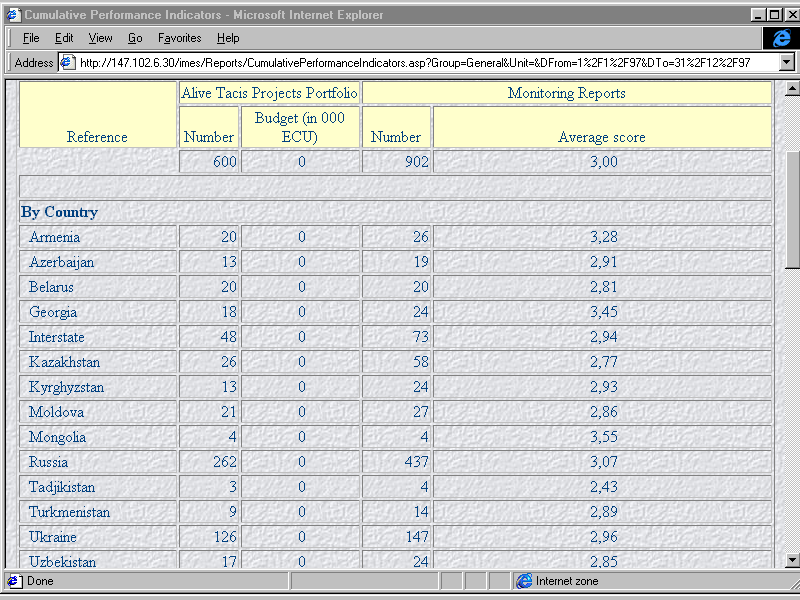This screenshot has width=800, height=600.
Task: Open the Favorites menu
Action: click(x=179, y=38)
